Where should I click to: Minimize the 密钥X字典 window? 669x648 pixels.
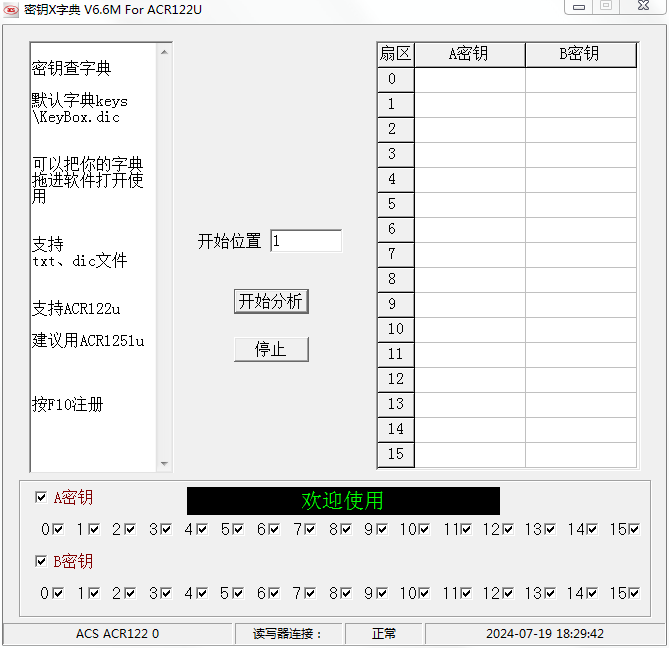[x=579, y=6]
